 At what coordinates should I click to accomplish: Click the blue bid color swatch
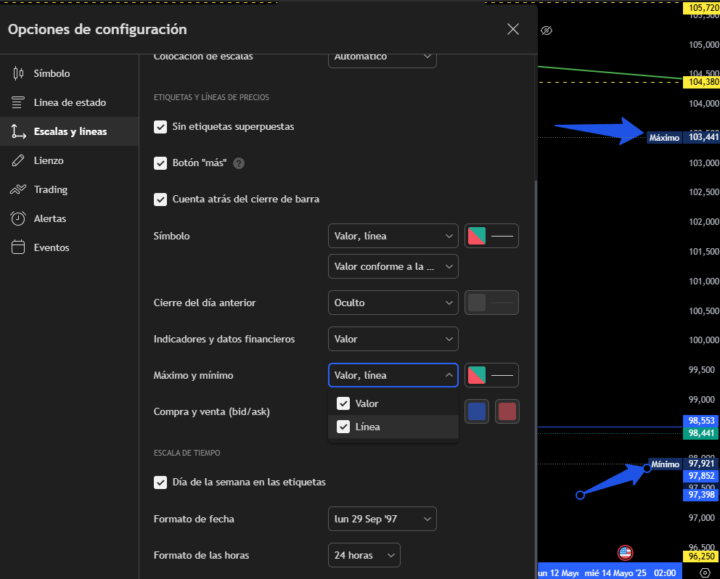pos(477,411)
